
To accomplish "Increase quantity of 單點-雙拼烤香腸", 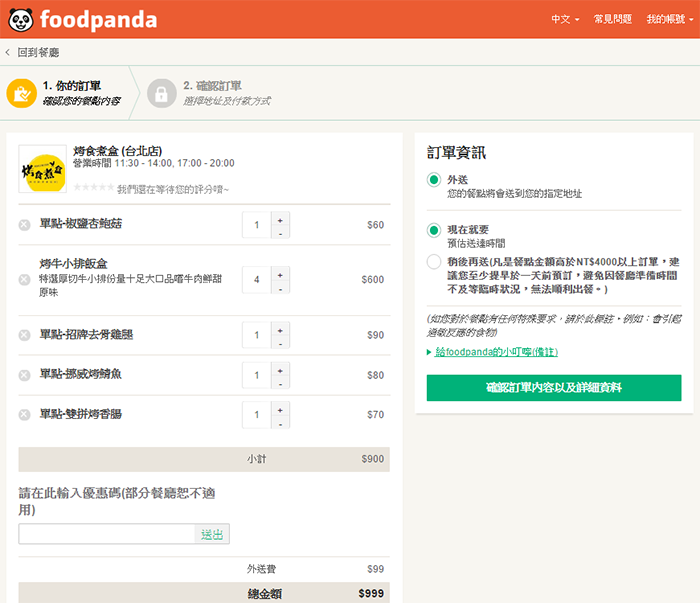I will point(280,410).
